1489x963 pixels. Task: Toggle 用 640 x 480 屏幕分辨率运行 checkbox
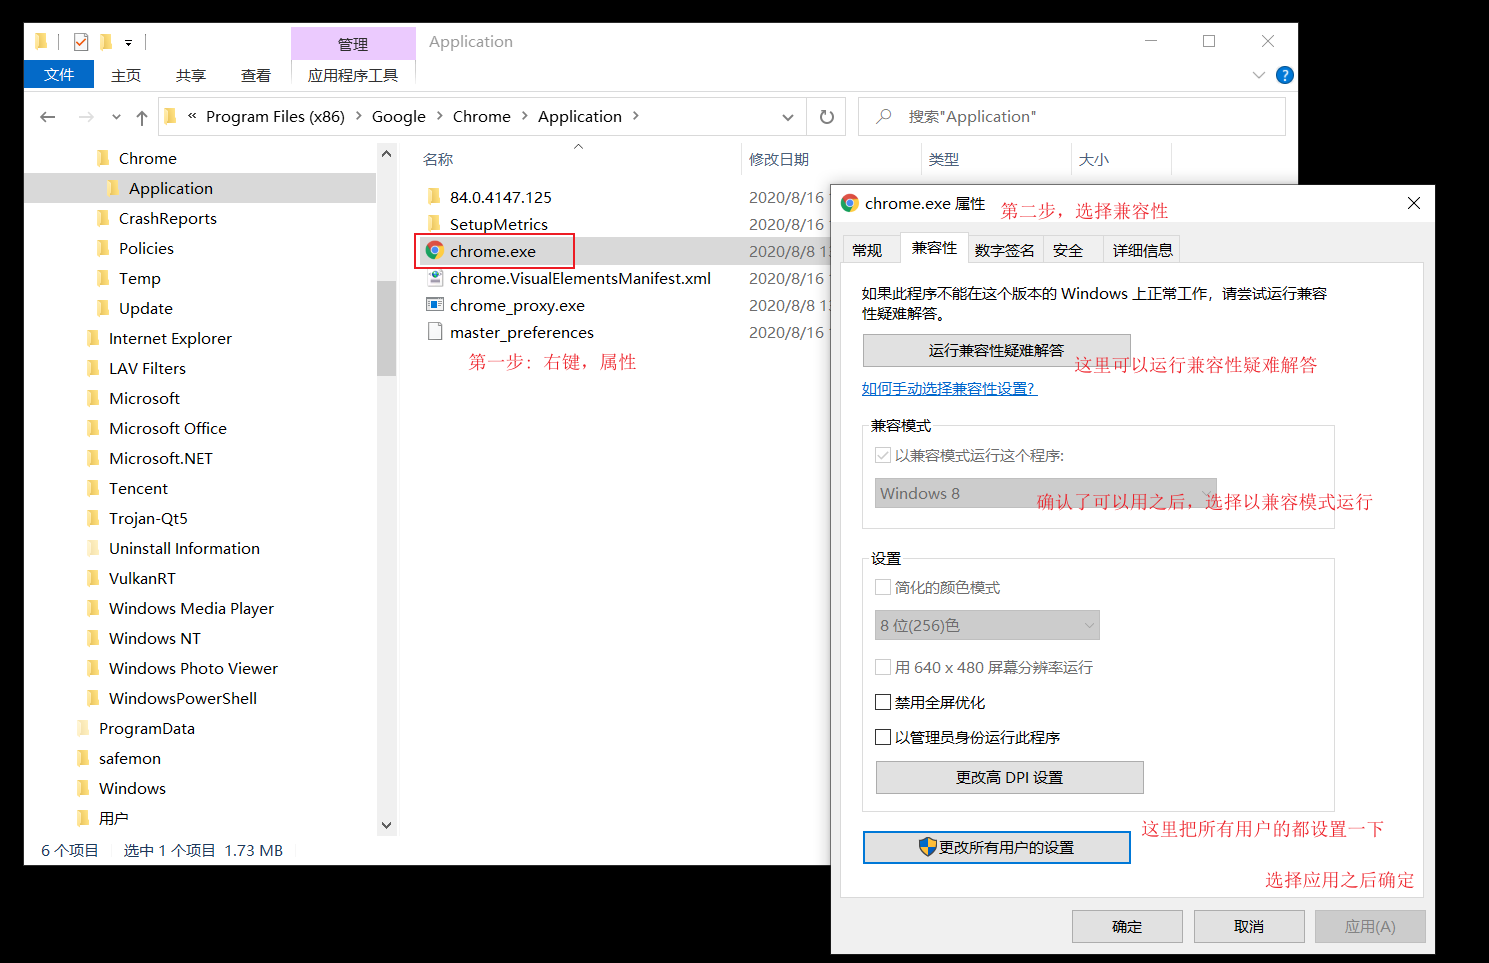(x=883, y=667)
